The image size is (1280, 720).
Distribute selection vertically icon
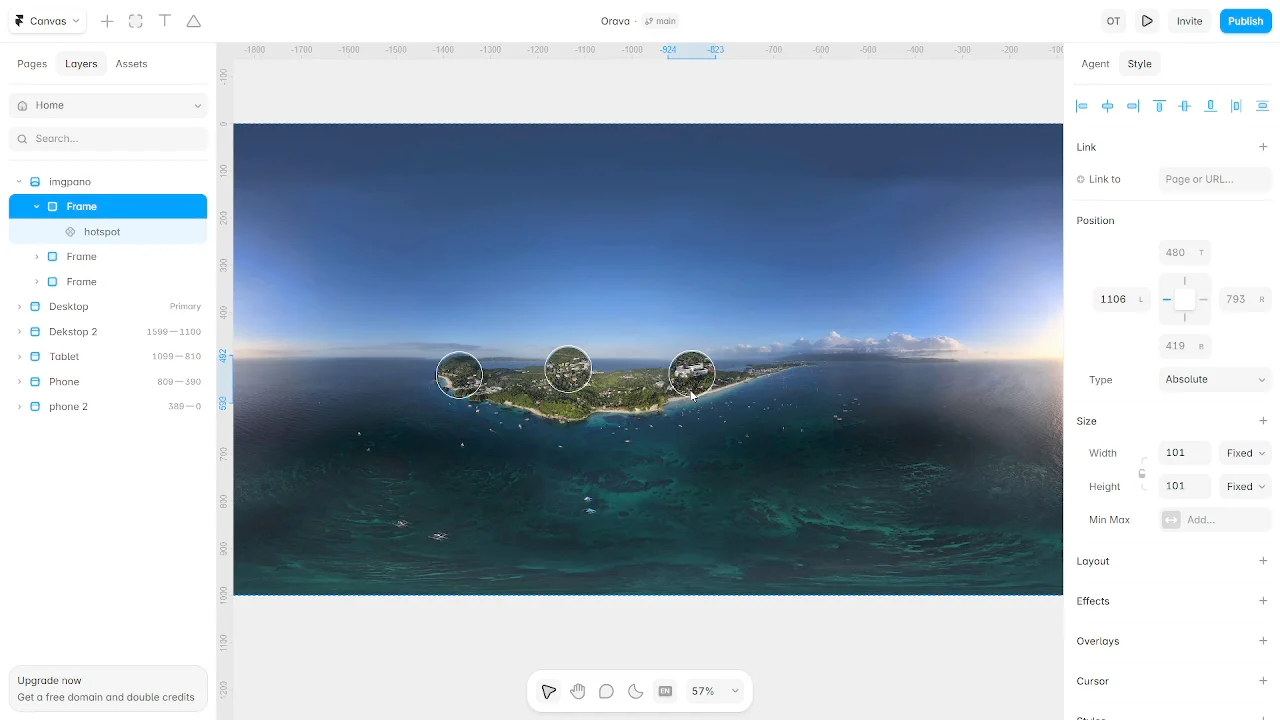(x=1262, y=106)
